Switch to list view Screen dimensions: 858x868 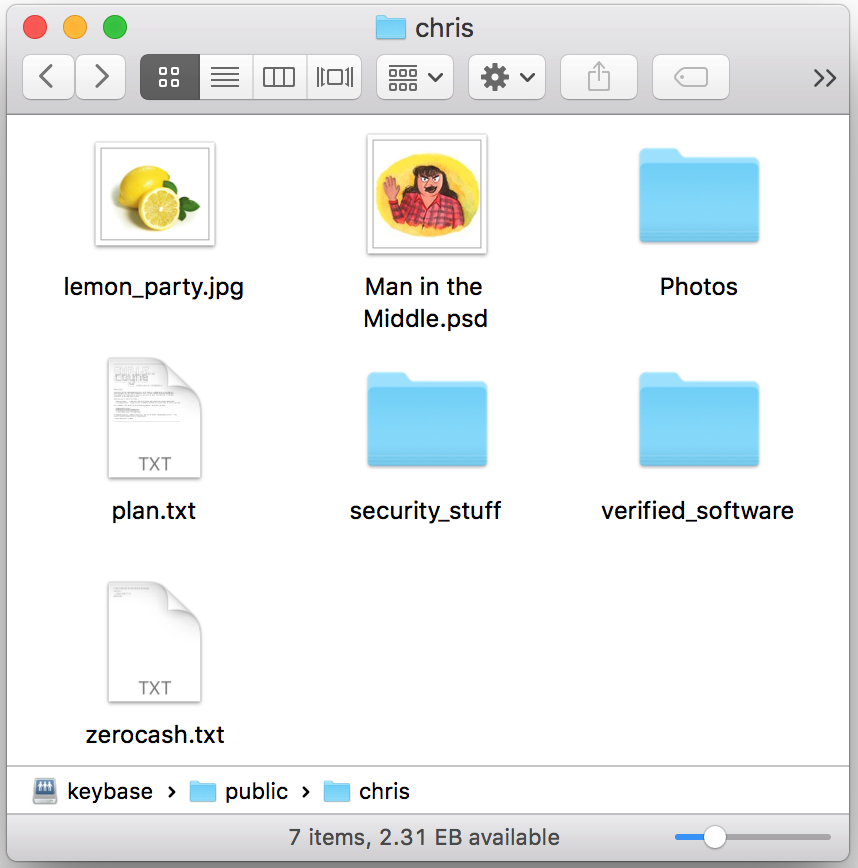point(226,77)
